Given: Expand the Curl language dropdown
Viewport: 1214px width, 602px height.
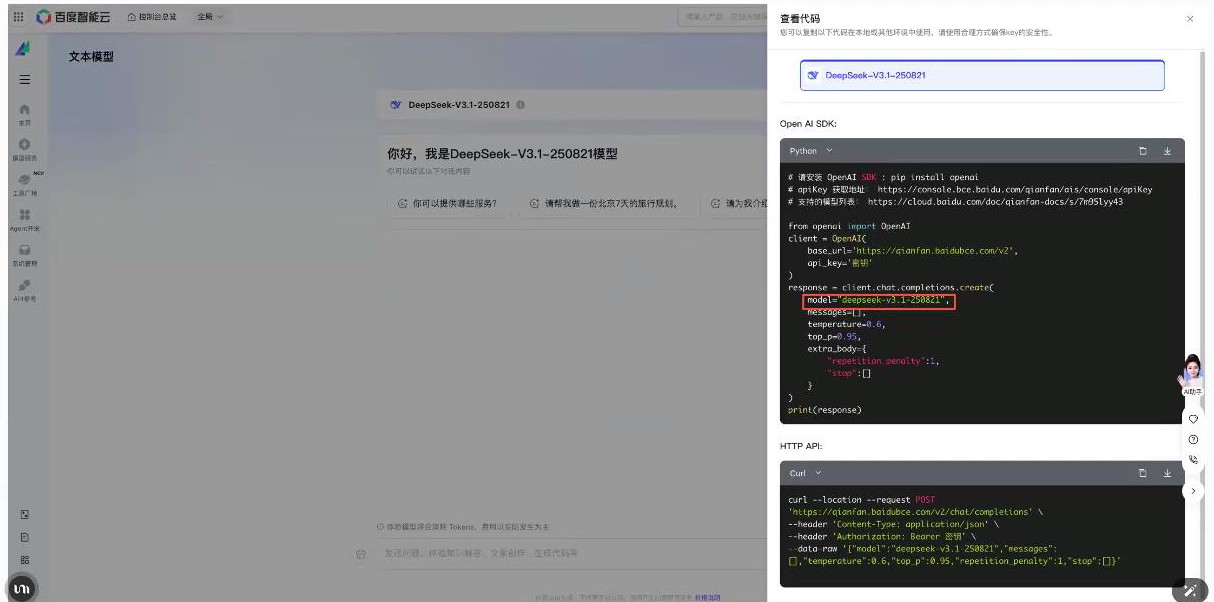Looking at the screenshot, I should click(805, 473).
